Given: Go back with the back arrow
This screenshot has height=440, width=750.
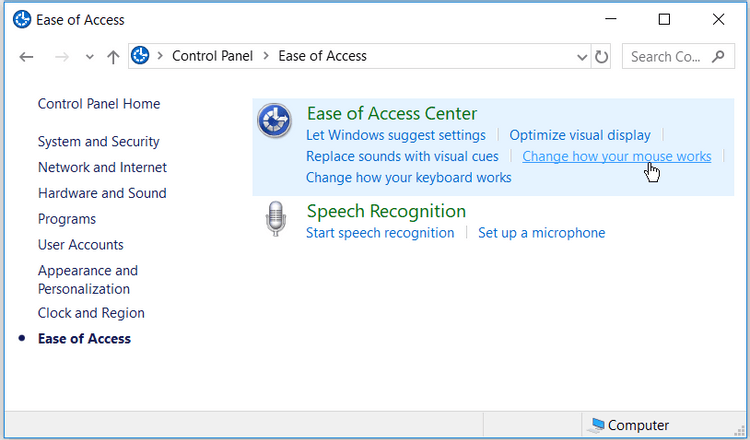Looking at the screenshot, I should 26,57.
